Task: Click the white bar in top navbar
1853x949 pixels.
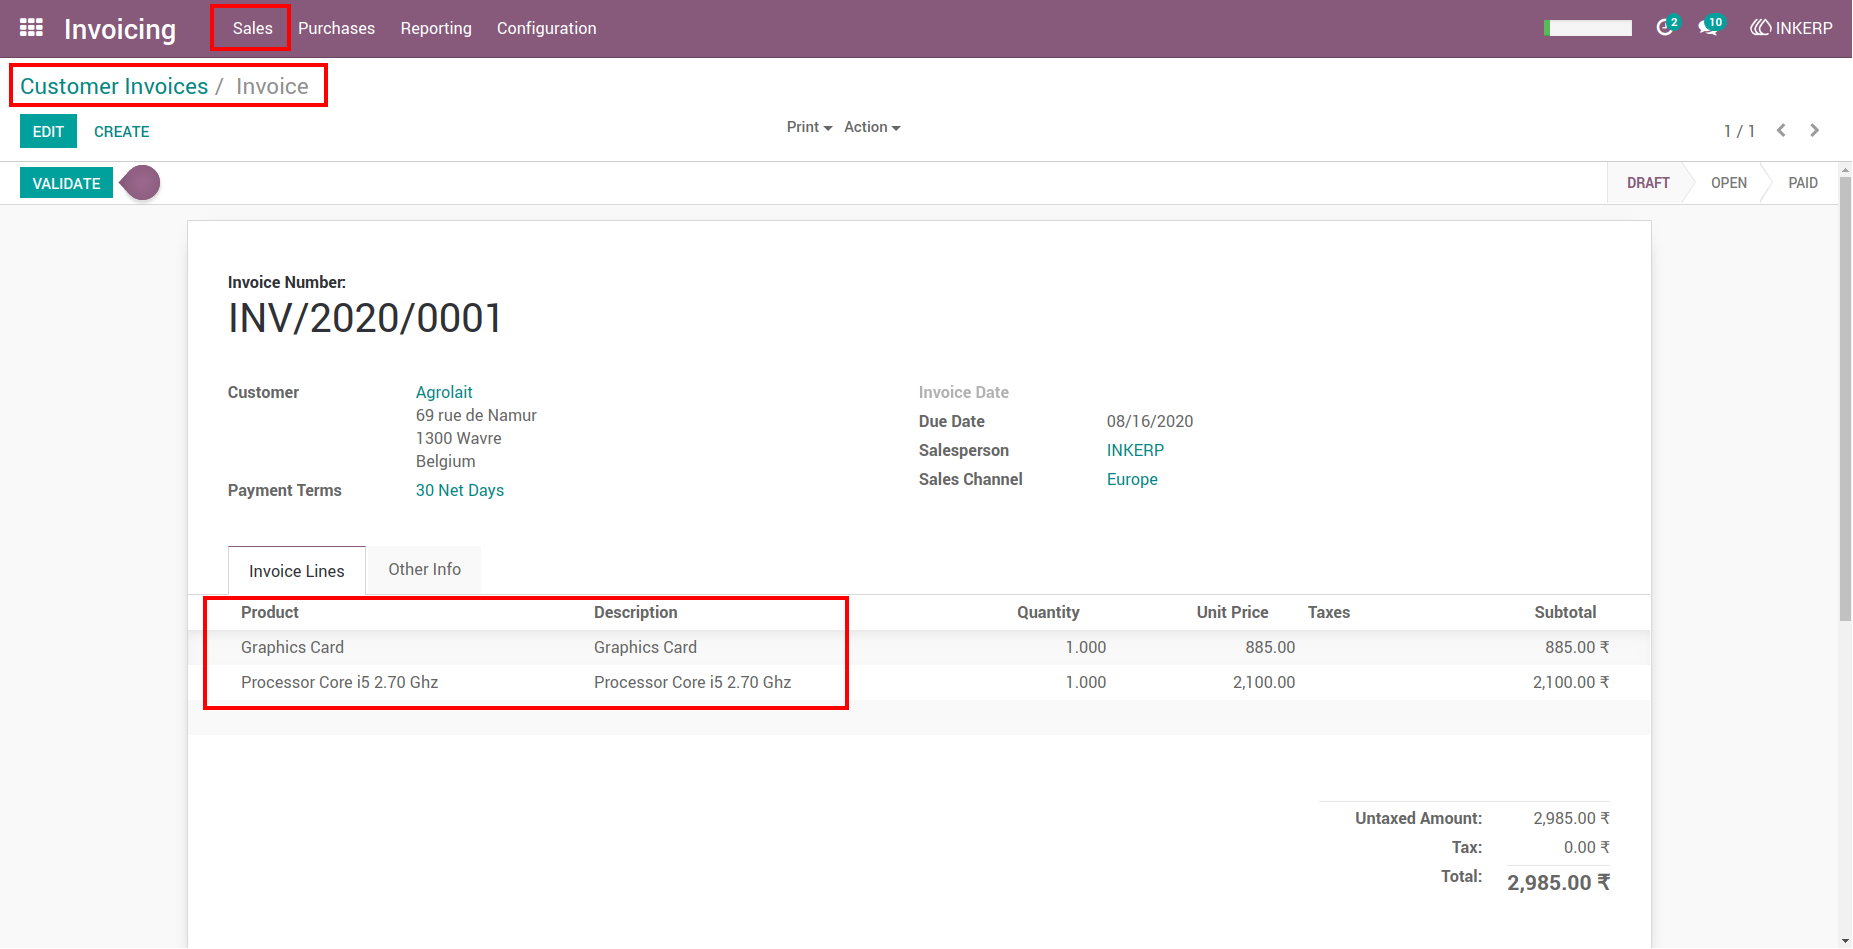Action: pyautogui.click(x=1588, y=28)
